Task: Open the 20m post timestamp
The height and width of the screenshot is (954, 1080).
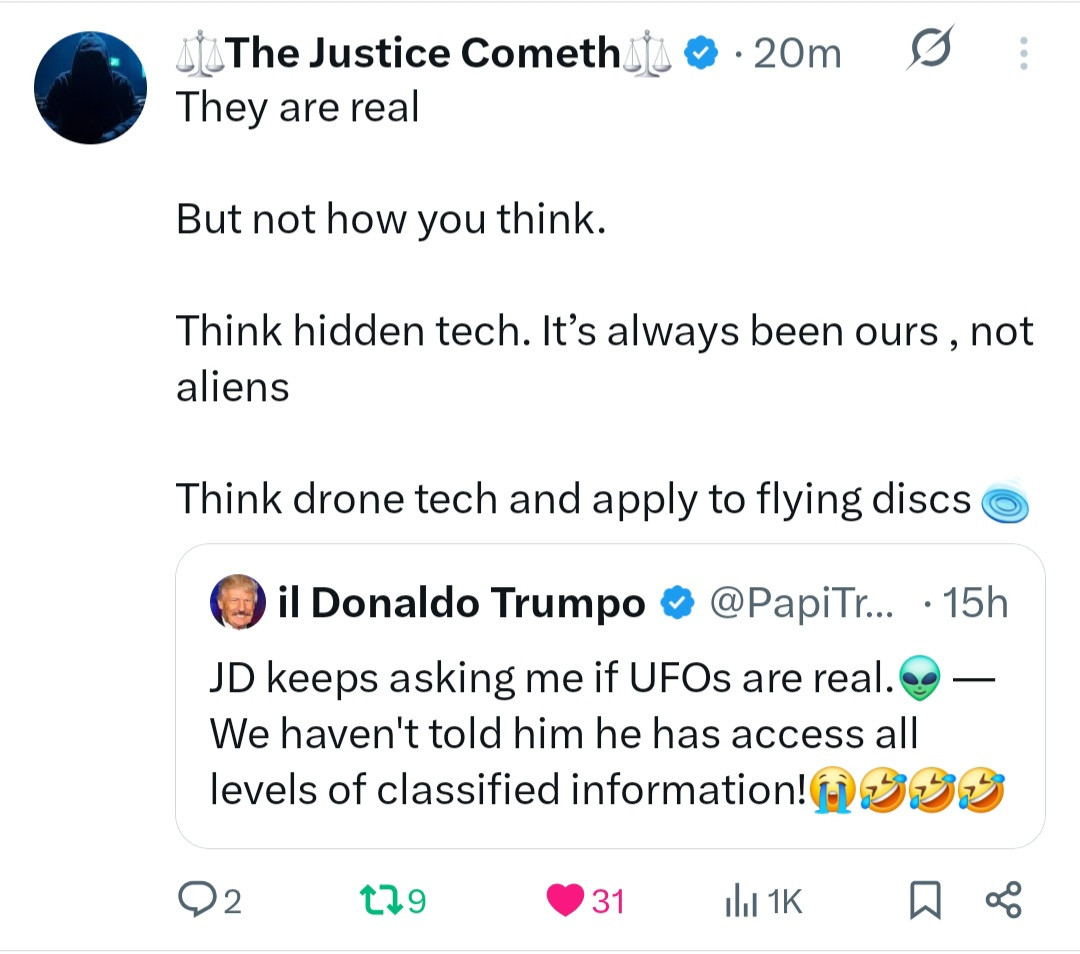Action: pyautogui.click(x=797, y=53)
